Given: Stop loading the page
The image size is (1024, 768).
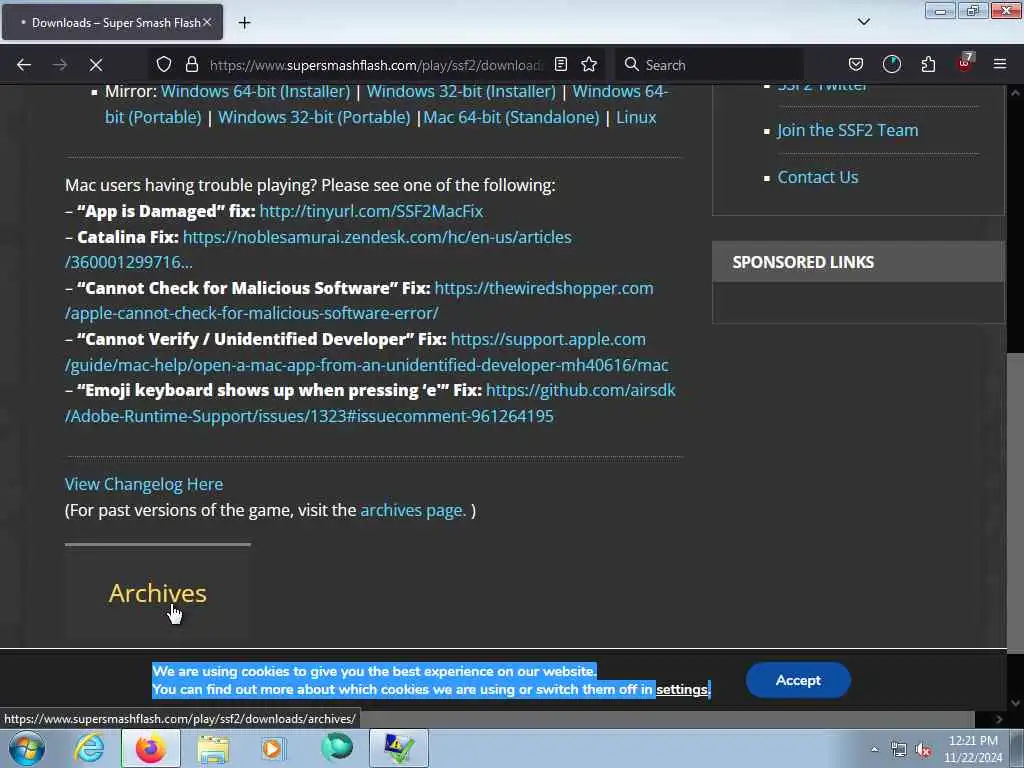Looking at the screenshot, I should click(96, 65).
